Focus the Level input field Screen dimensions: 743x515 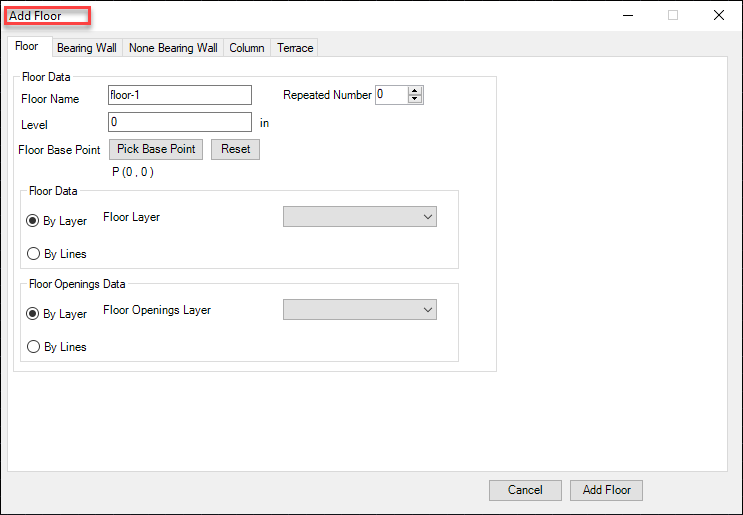180,122
